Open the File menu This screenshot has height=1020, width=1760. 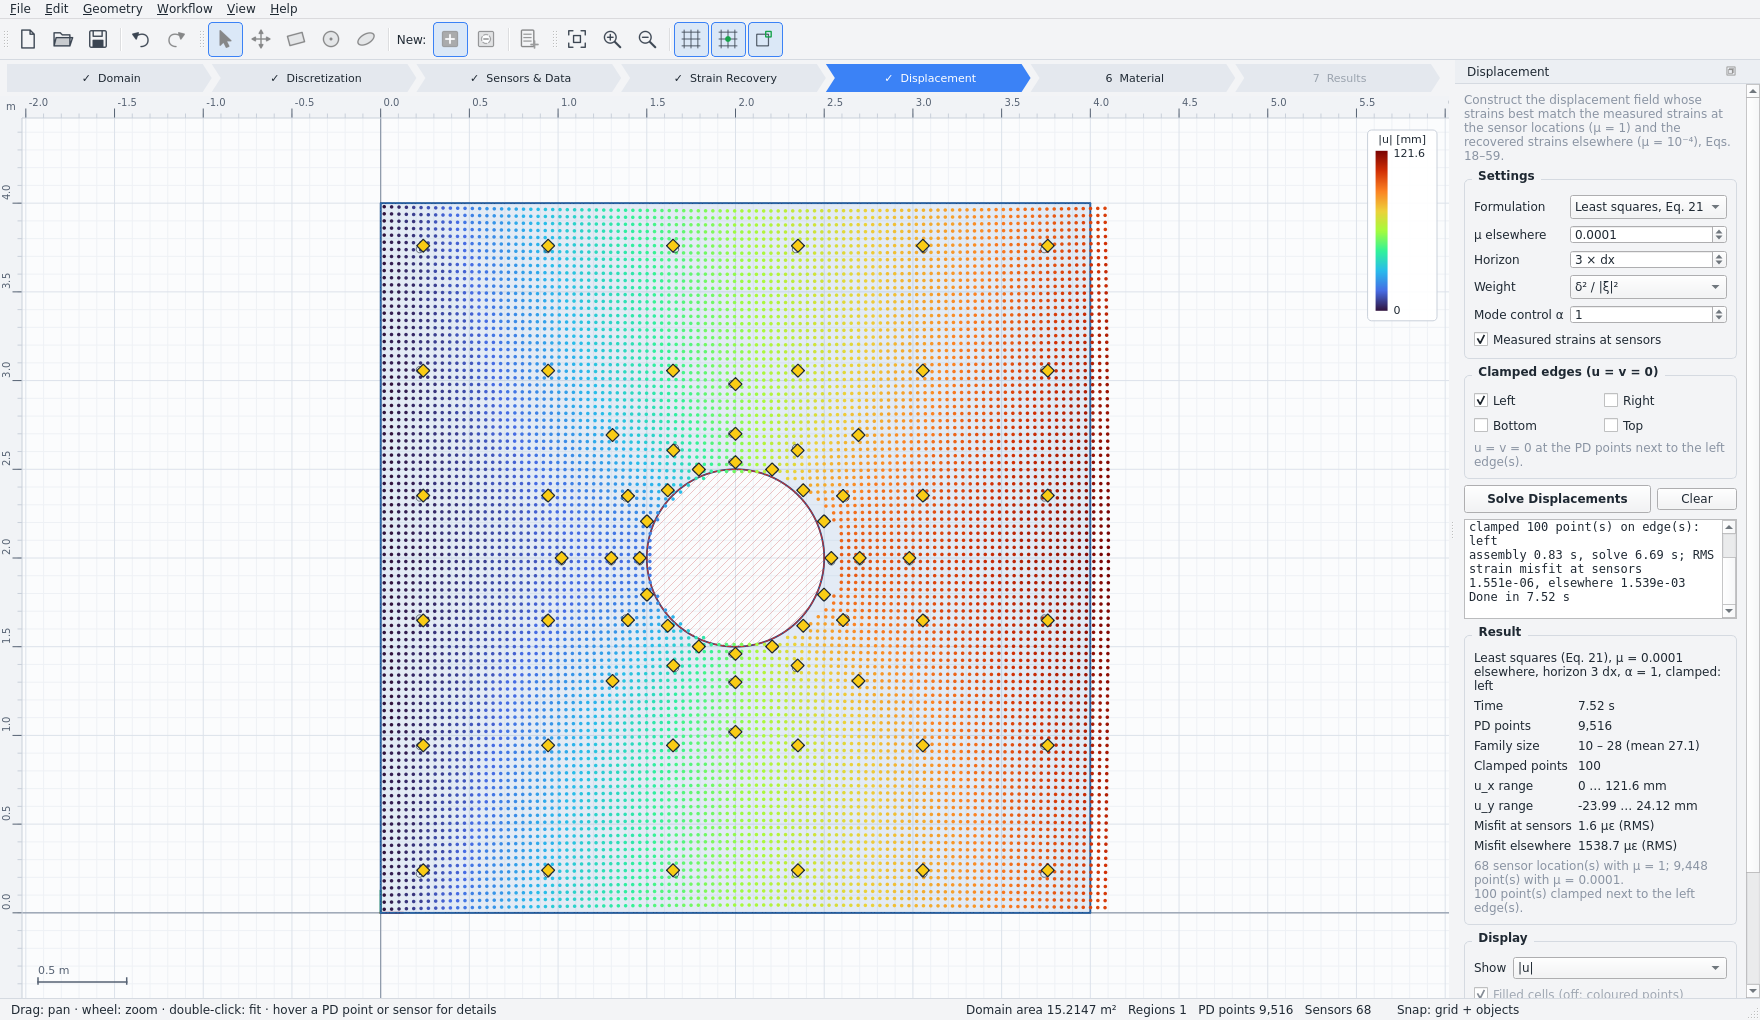tap(20, 9)
